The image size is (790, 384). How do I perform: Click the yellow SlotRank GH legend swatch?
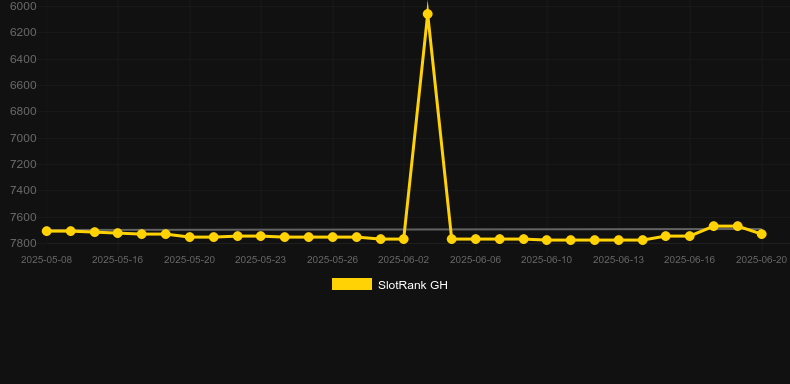click(x=352, y=284)
